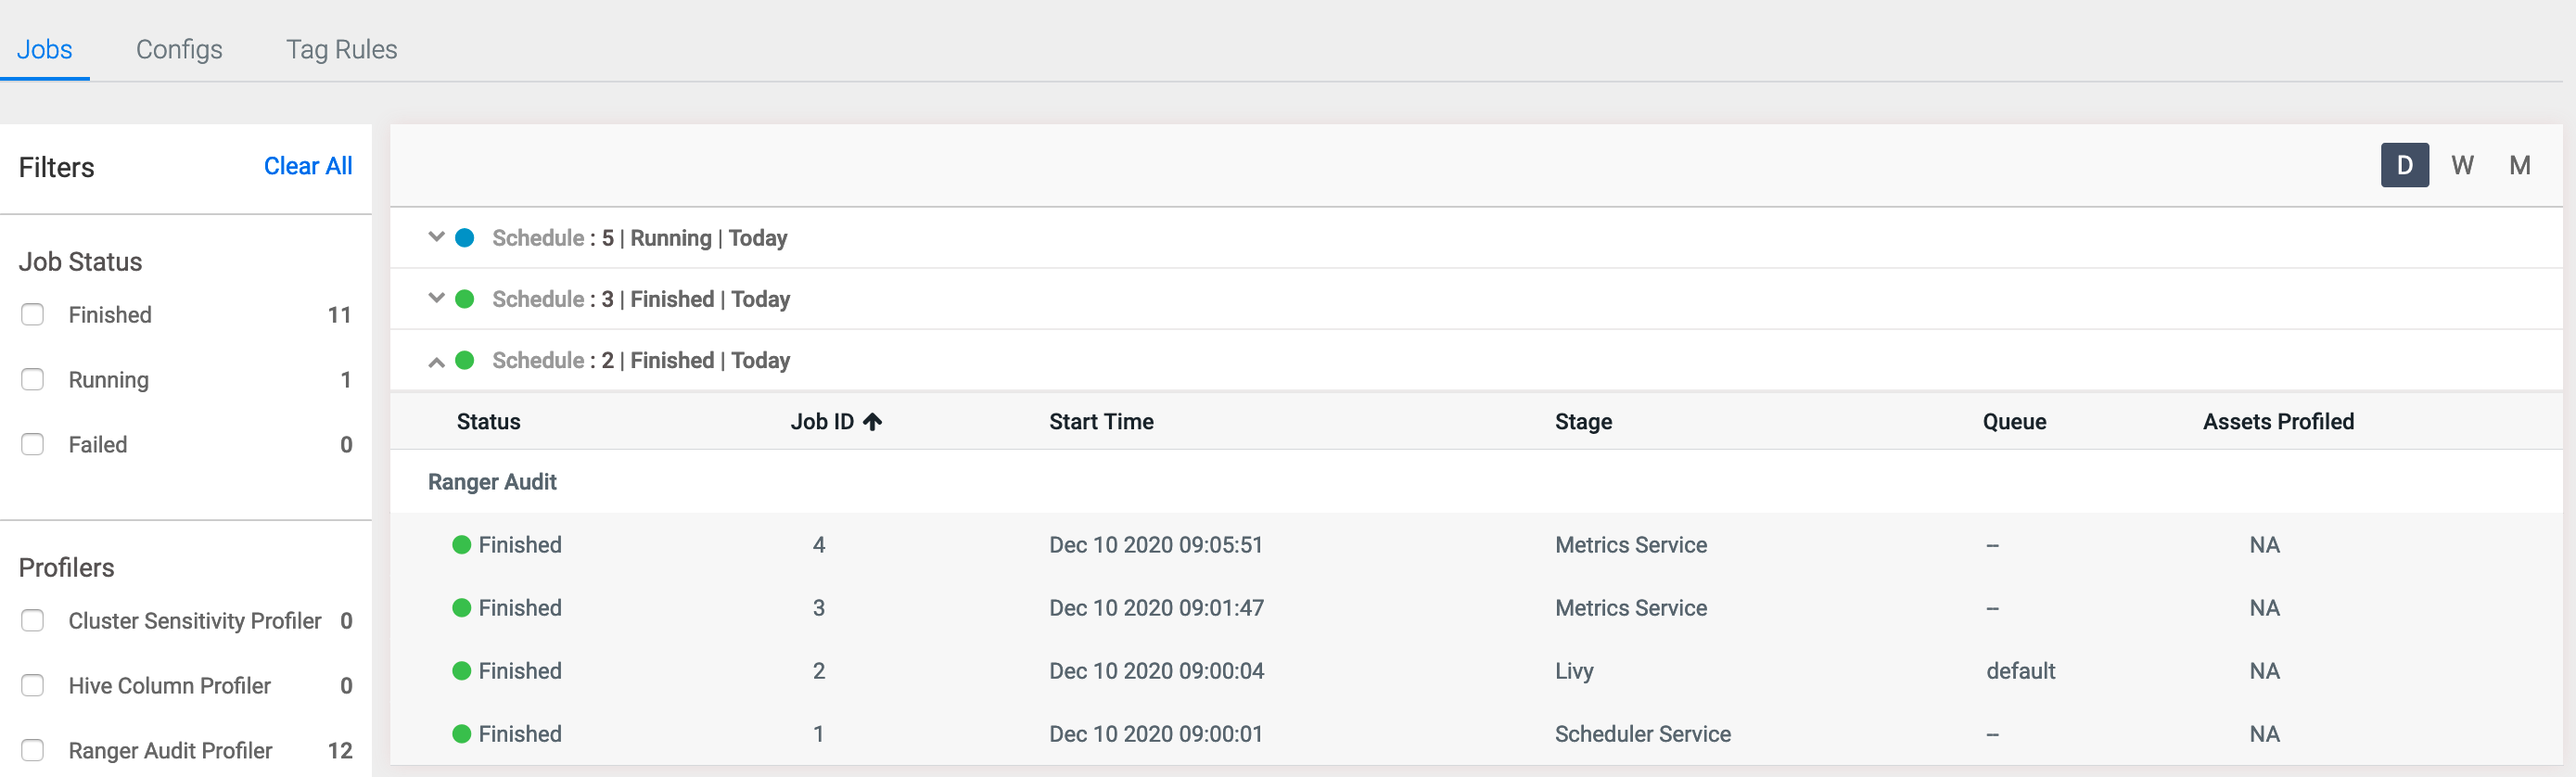Expand Schedule 3 Finished row

tap(436, 299)
